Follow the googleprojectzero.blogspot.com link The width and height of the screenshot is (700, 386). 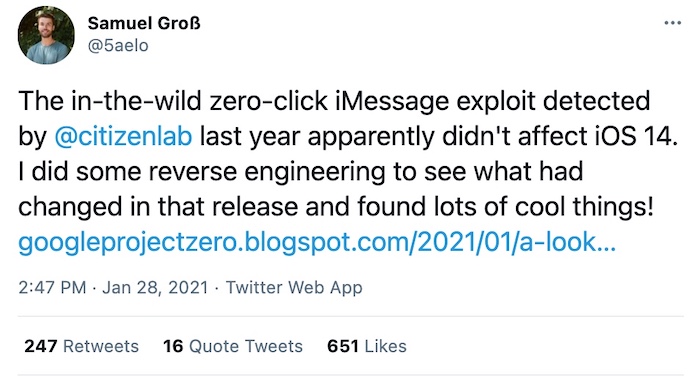pyautogui.click(x=317, y=242)
